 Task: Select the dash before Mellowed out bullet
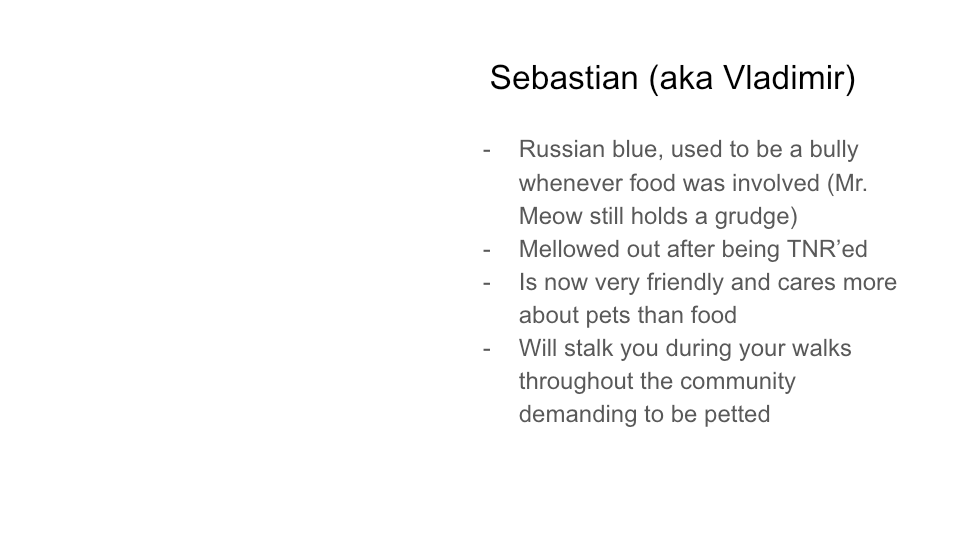point(487,250)
